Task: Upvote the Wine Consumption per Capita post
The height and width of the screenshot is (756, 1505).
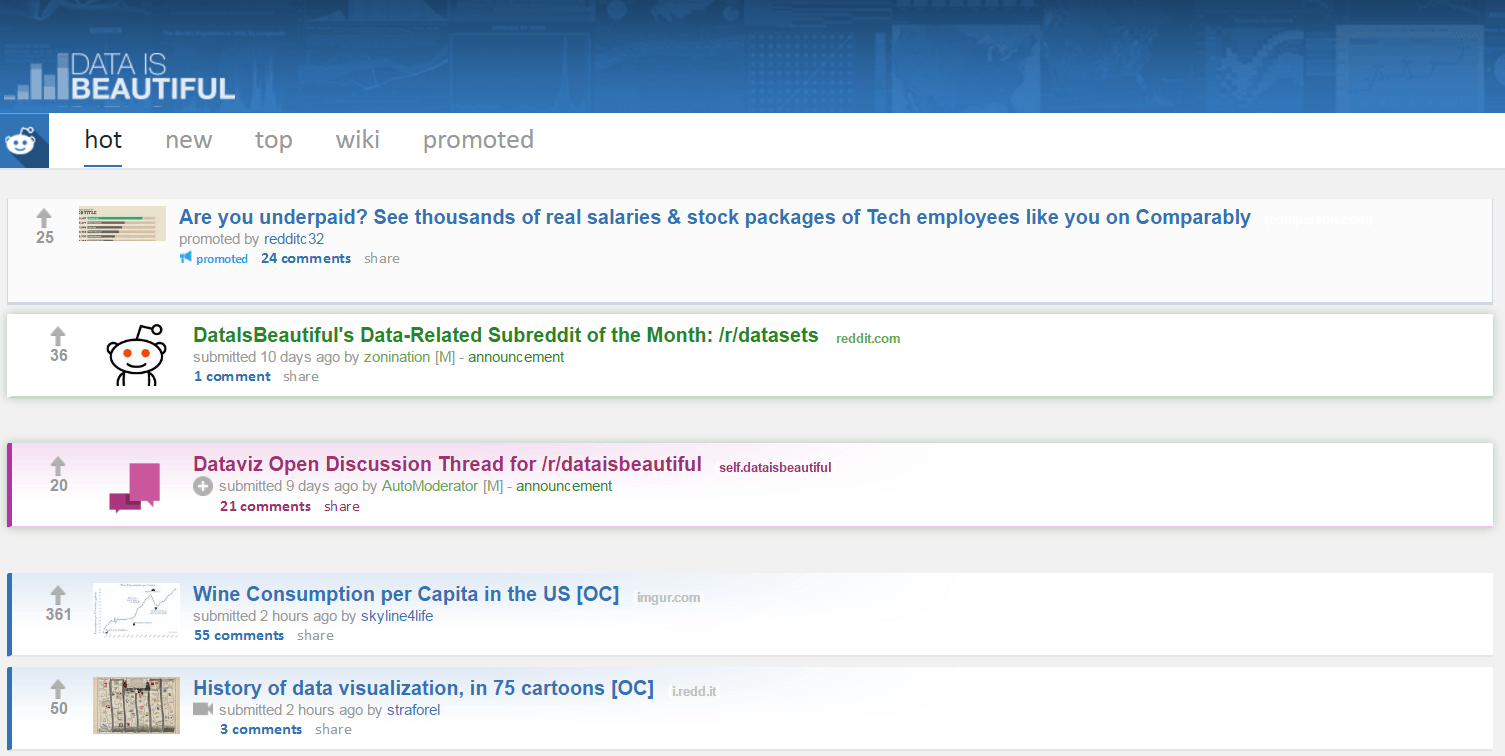Action: (58, 595)
